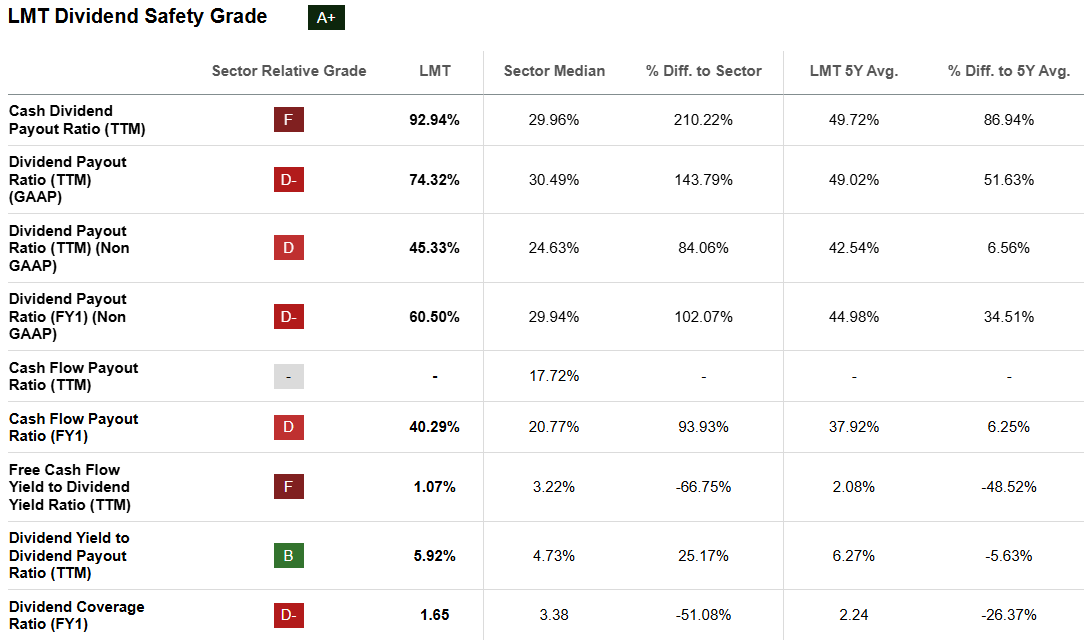The height and width of the screenshot is (640, 1090).
Task: Open the Cash Dividend Payout Ratio (TTM) metric
Action: [x=61, y=120]
